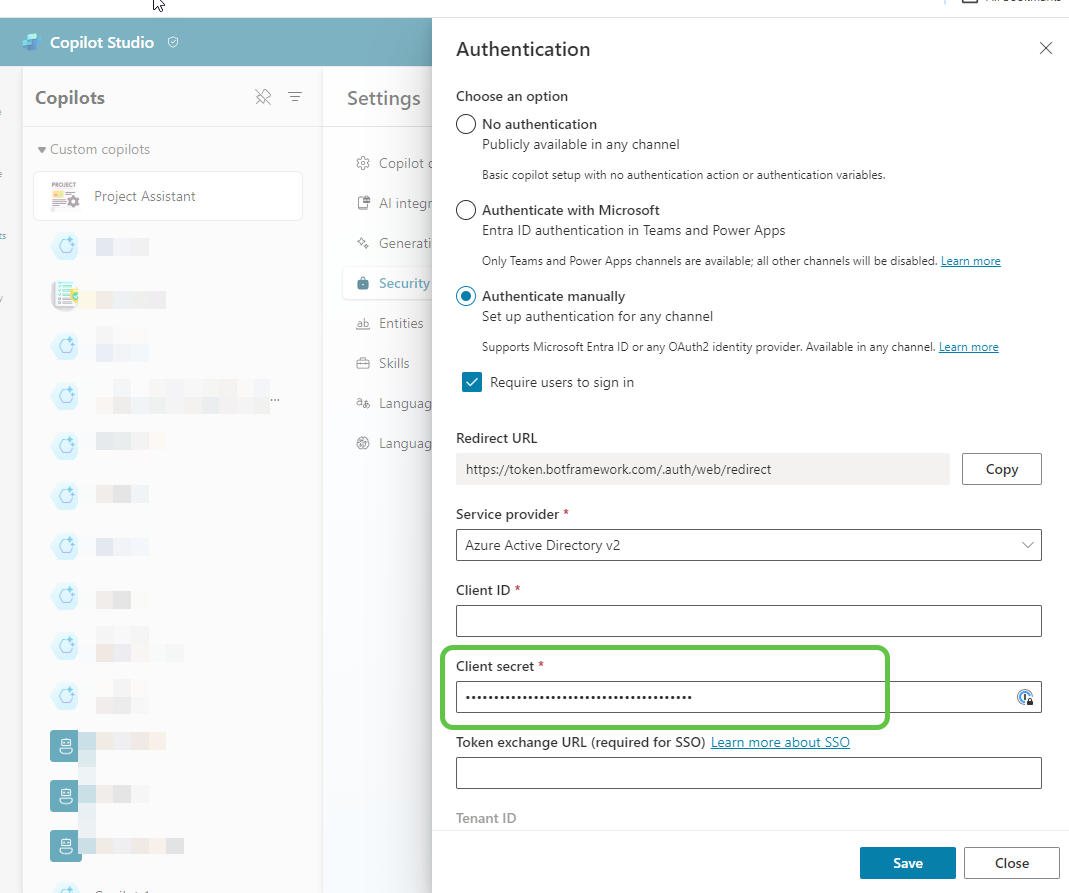Image resolution: width=1069 pixels, height=893 pixels.
Task: Open the Languages settings section
Action: pos(404,402)
